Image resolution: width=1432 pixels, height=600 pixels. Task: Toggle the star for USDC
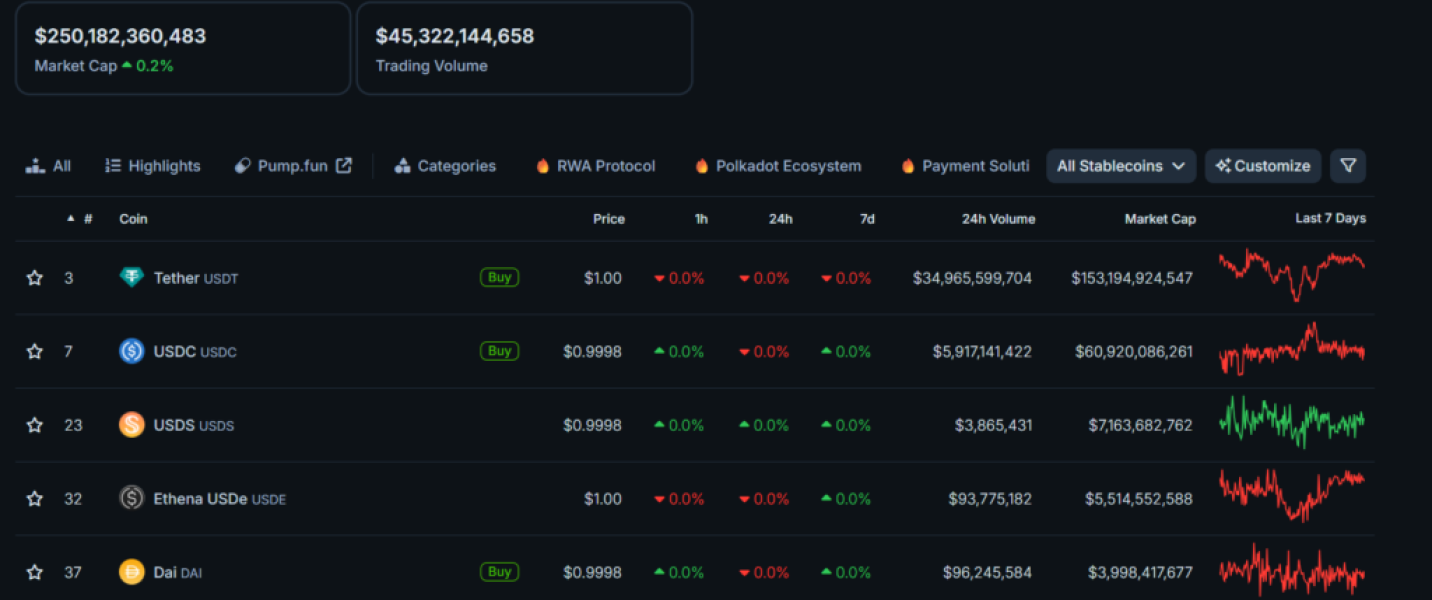(35, 351)
